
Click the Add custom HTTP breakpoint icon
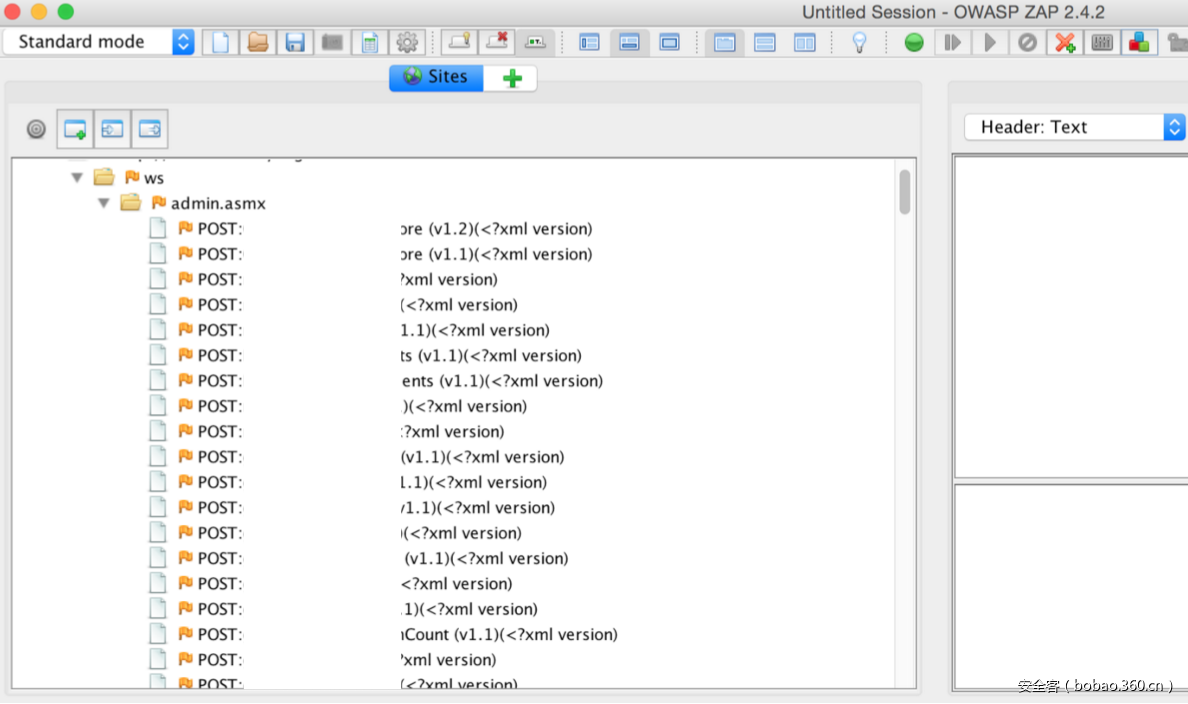point(1065,42)
